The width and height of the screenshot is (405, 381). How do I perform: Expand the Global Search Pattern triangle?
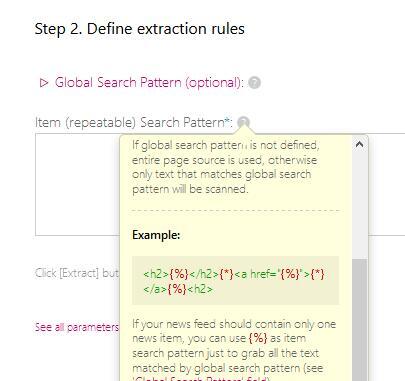(x=44, y=83)
